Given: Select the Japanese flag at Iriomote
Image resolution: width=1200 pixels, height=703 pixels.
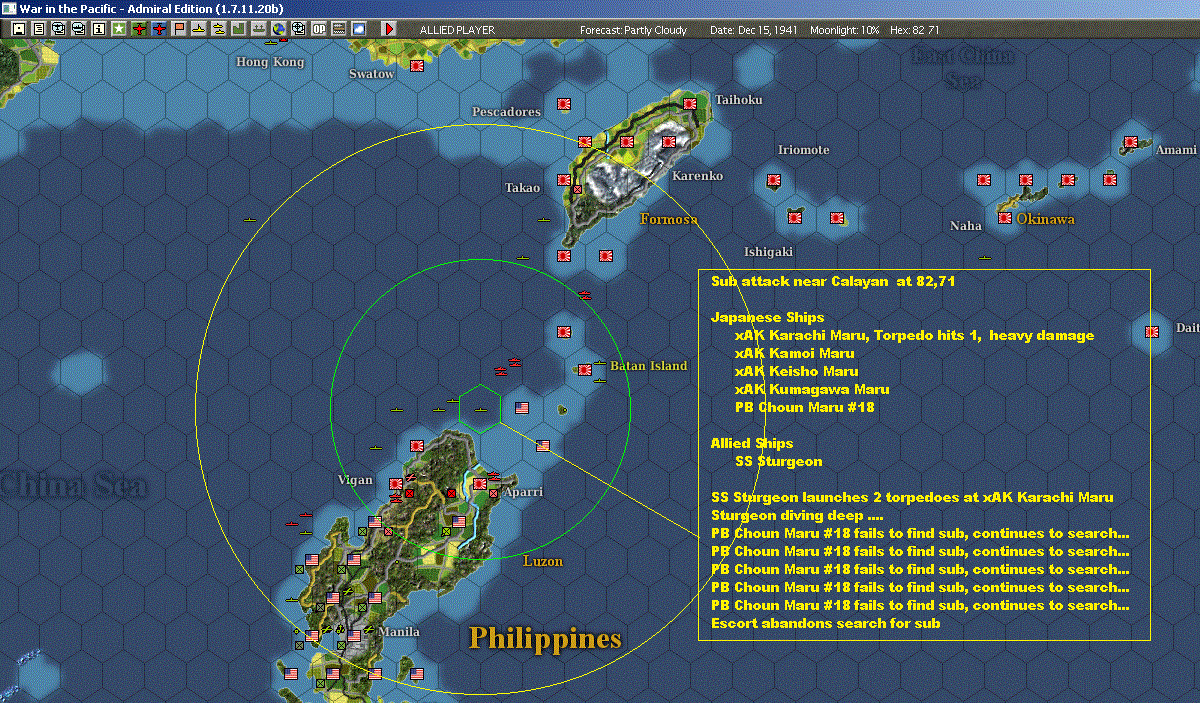Looking at the screenshot, I should click(774, 180).
